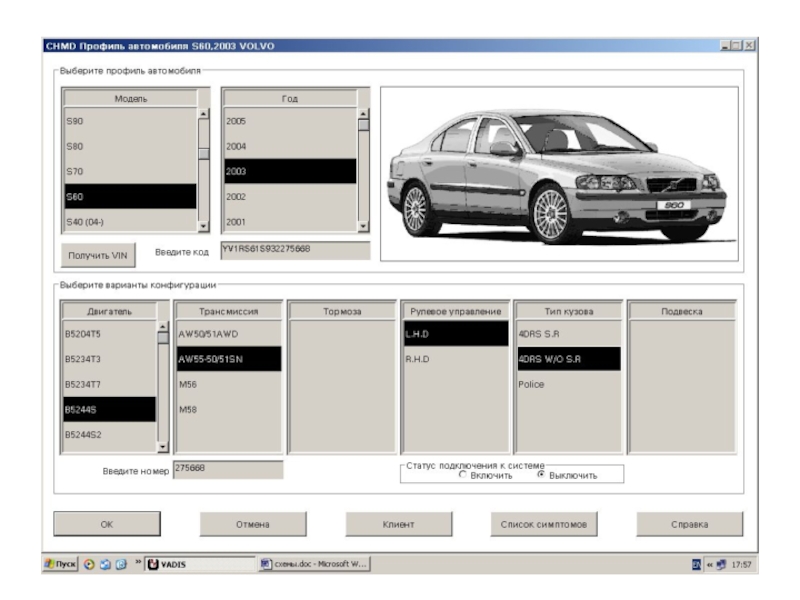Select year 2005 in the Год list
This screenshot has width=800, height=600.
pos(290,121)
